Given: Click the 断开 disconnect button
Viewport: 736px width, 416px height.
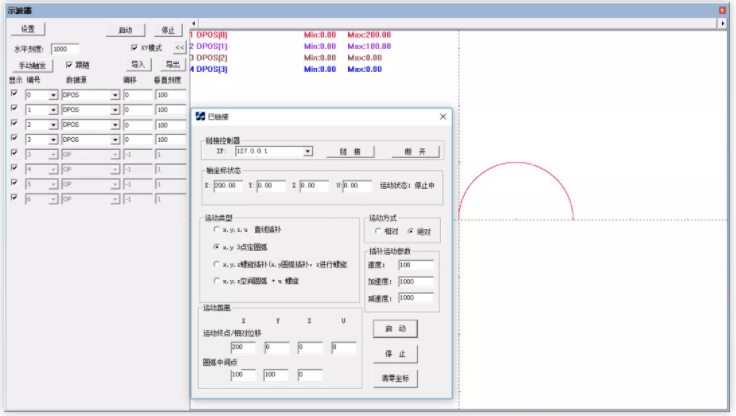Looking at the screenshot, I should (x=415, y=151).
